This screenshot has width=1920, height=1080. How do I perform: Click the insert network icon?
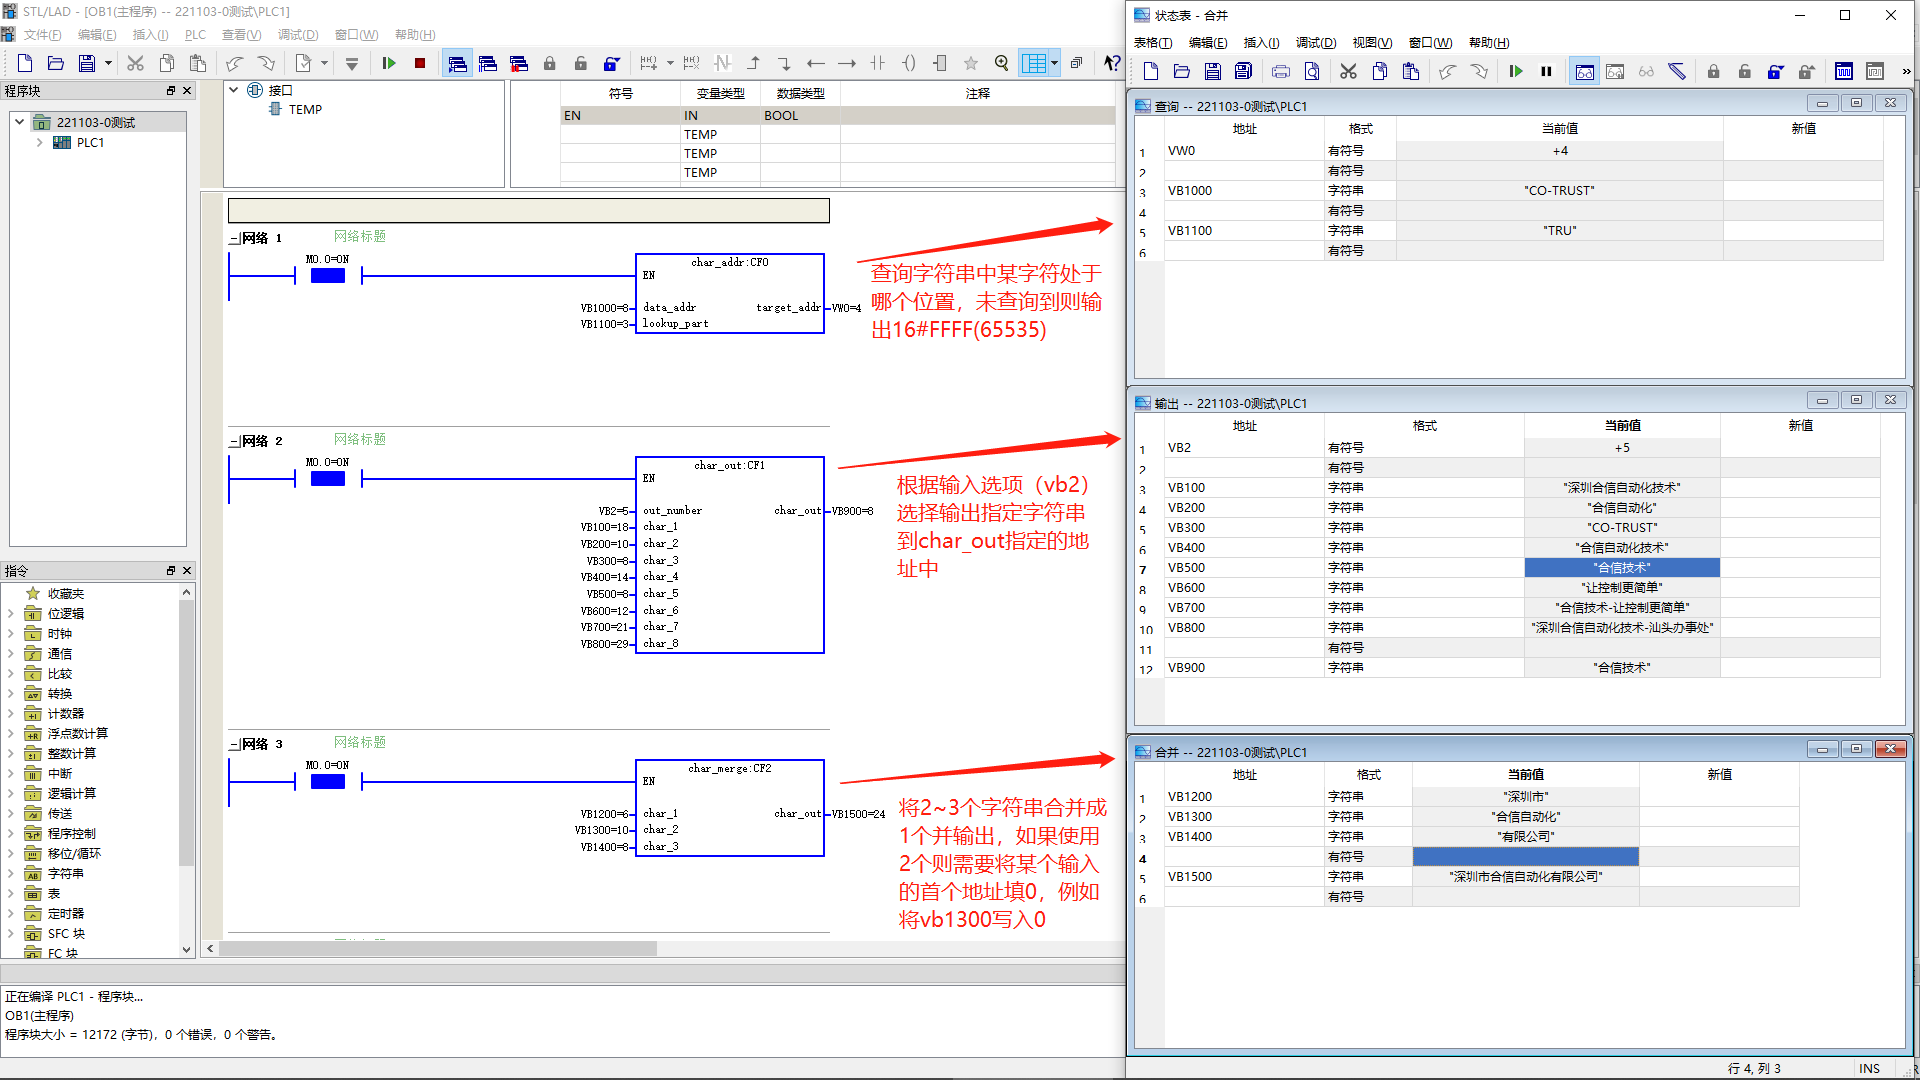pos(649,64)
